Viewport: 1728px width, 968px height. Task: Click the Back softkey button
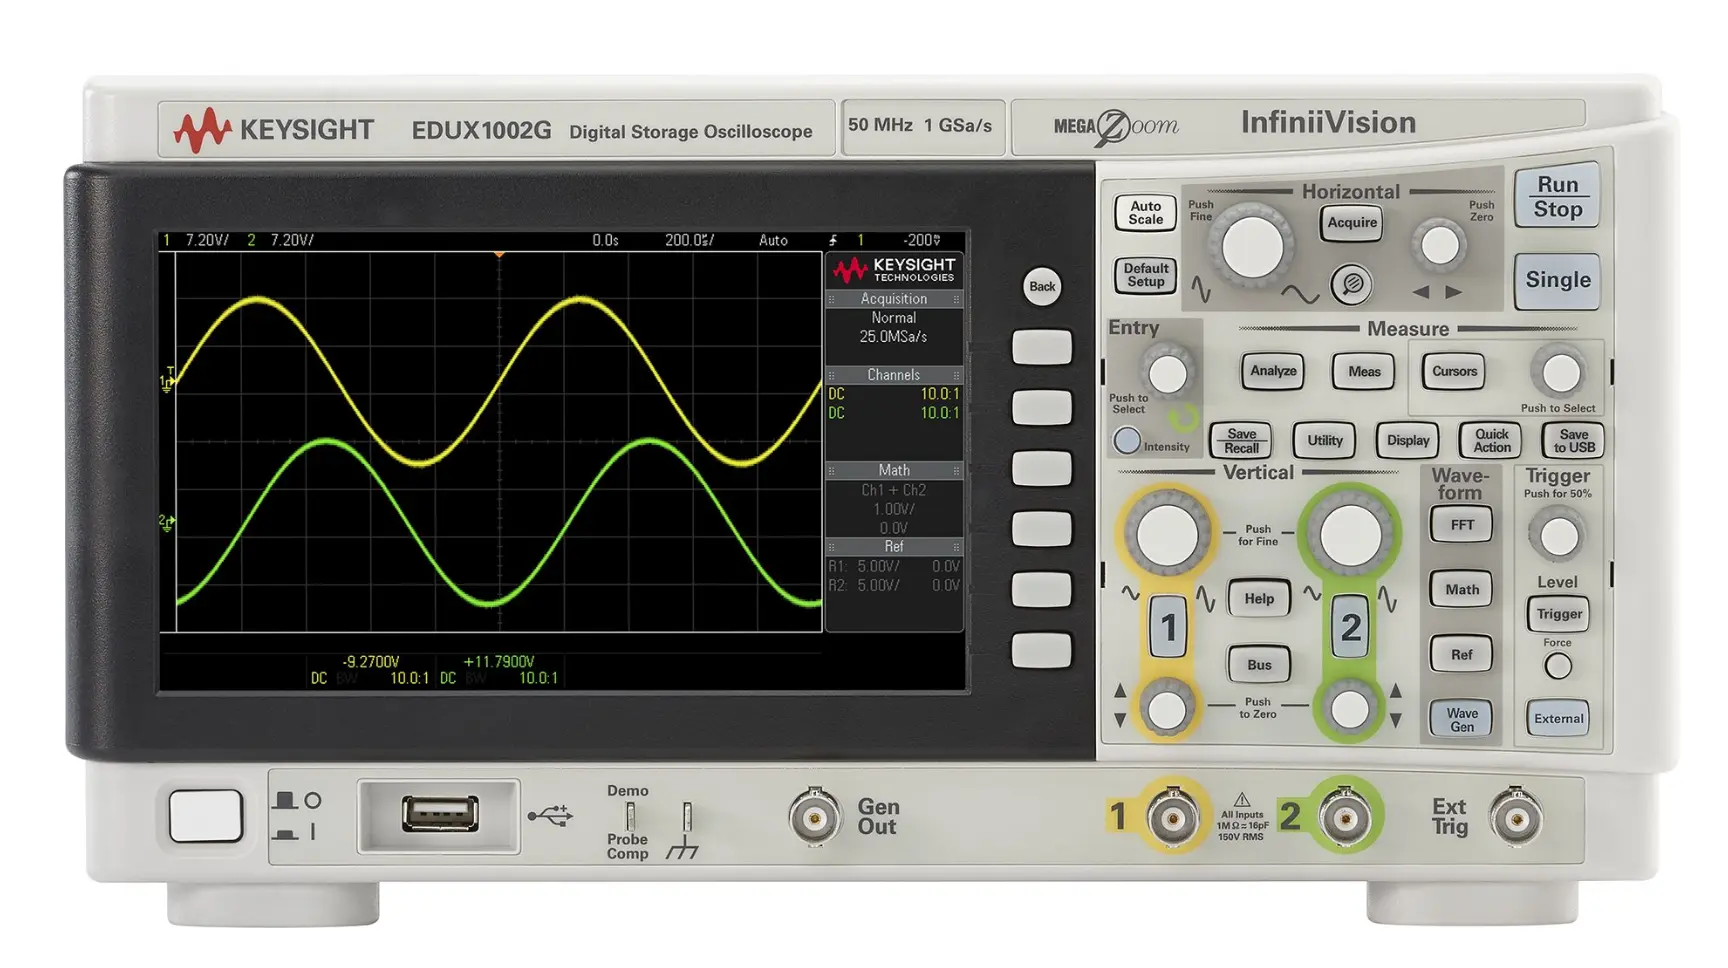(1042, 286)
